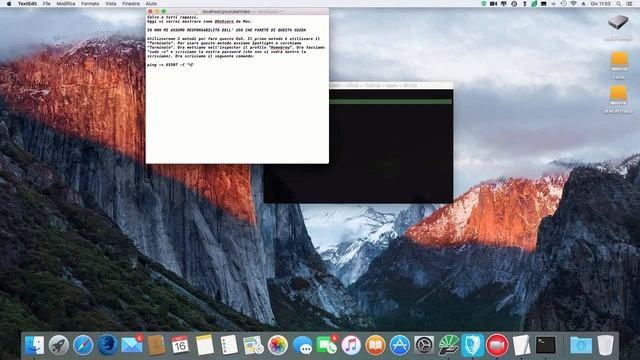640x360 pixels.
Task: Minimize the TextEdit window with yellow button
Action: (x=157, y=11)
